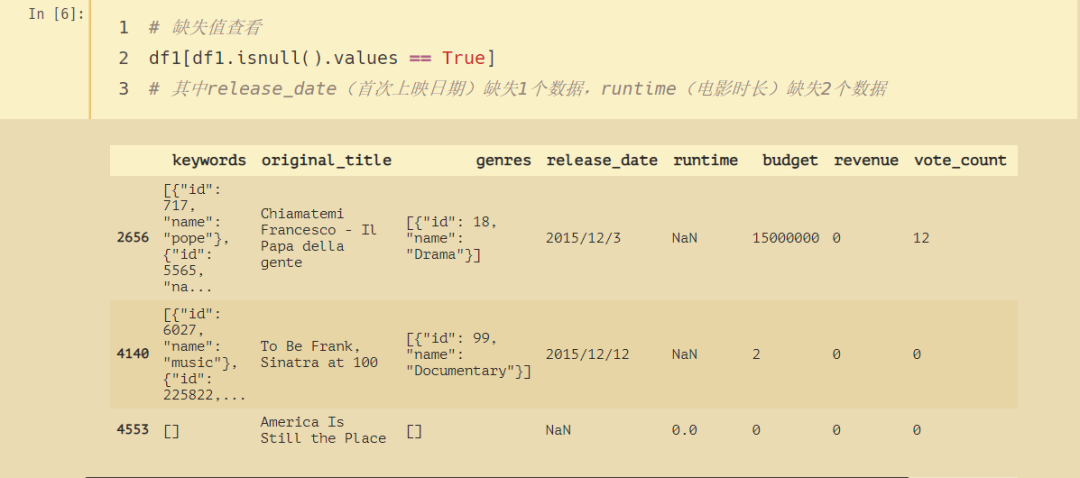Viewport: 1080px width, 478px height.
Task: Click the revenue column header
Action: pyautogui.click(x=866, y=160)
